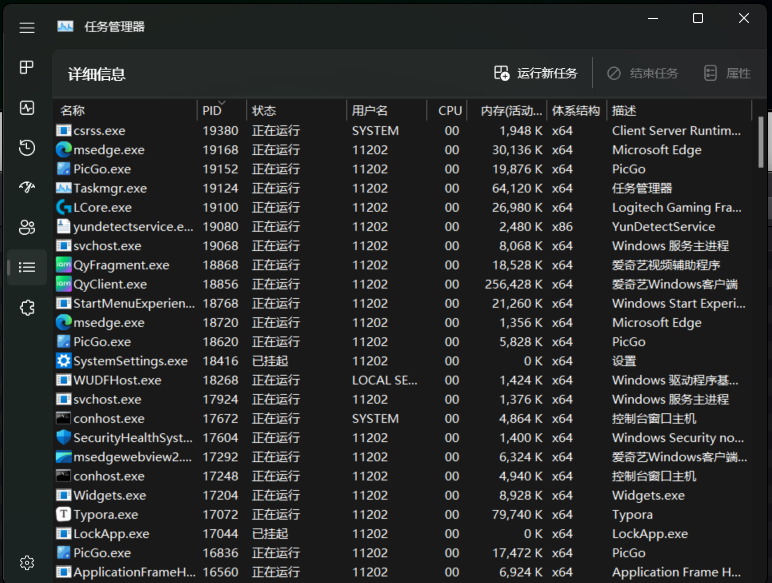The height and width of the screenshot is (583, 772).
Task: Select conhost.exe row with PID 17248
Action: (403, 476)
